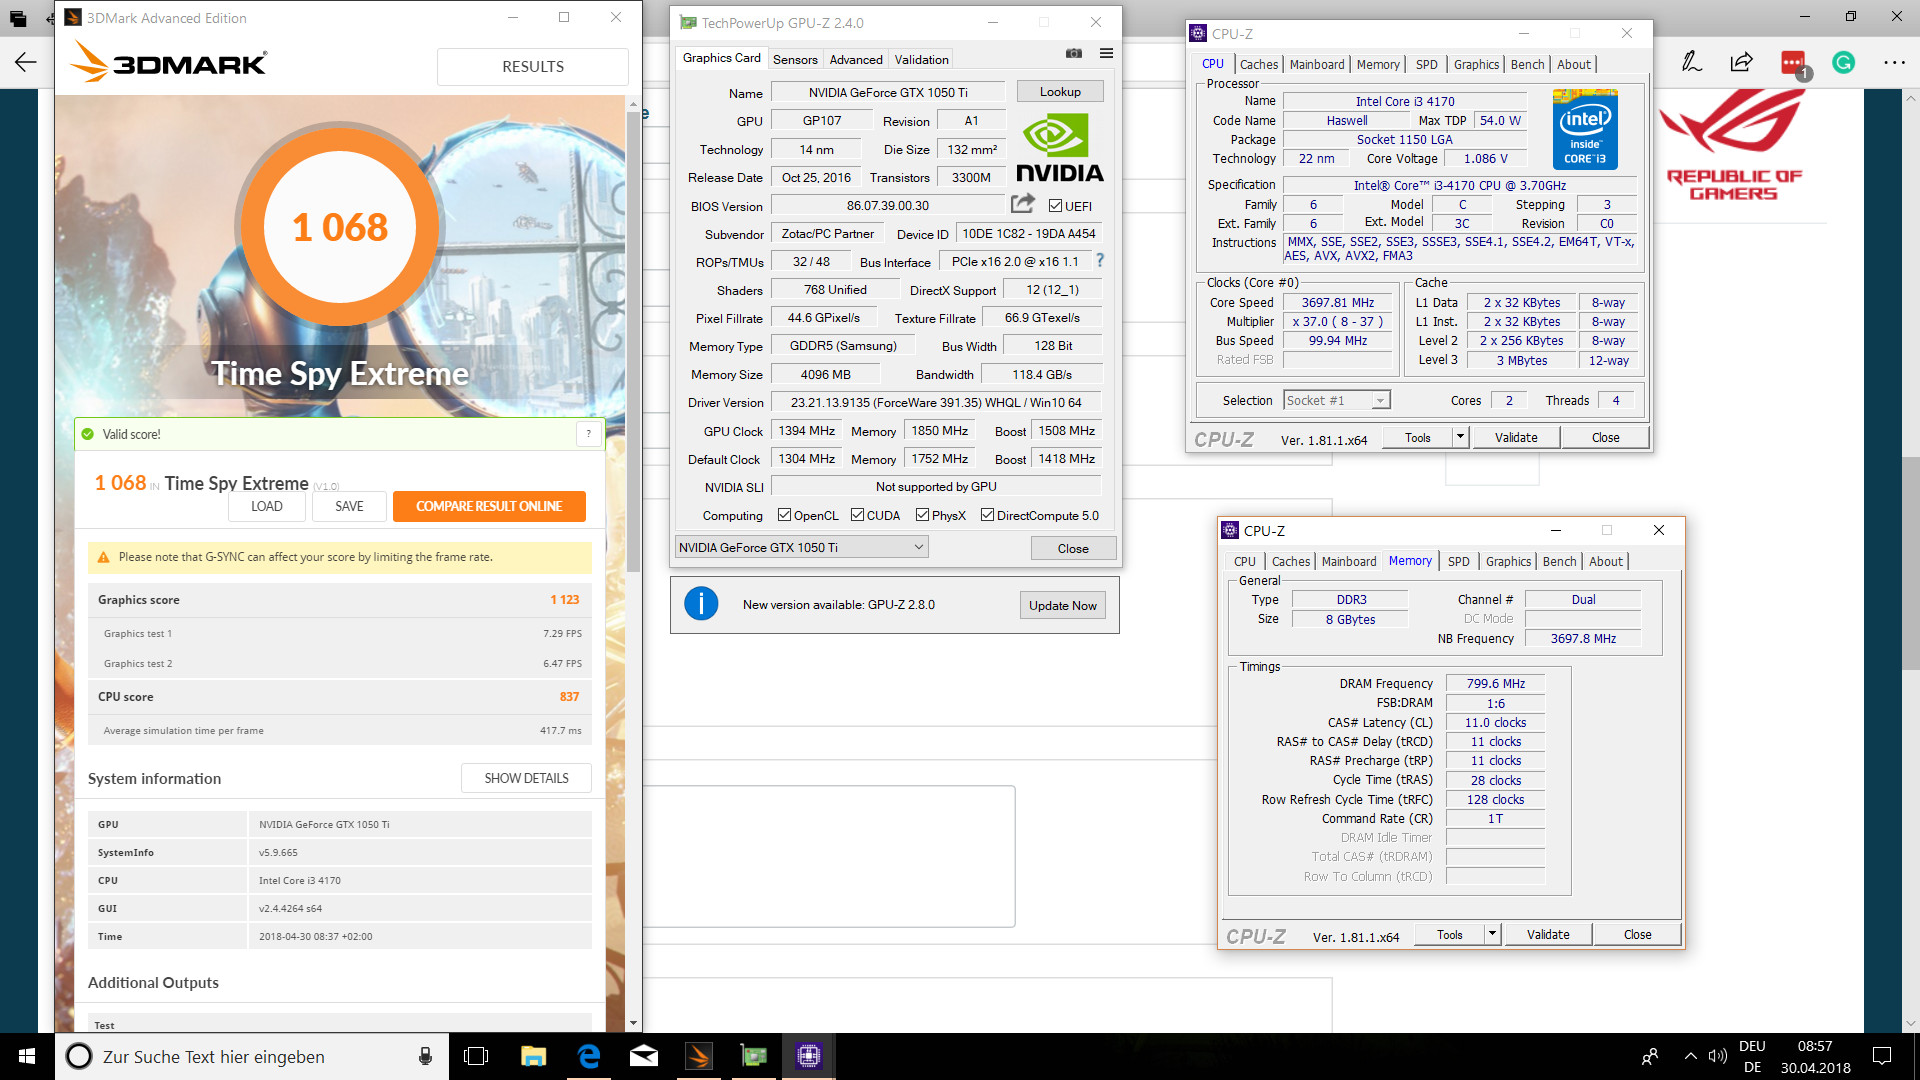
Task: Open the Edge more options ellipsis
Action: pos(1894,62)
